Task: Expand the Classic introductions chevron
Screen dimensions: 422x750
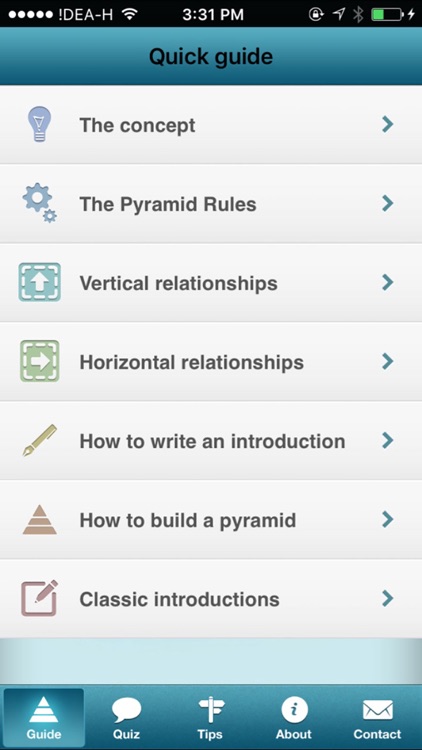Action: click(x=388, y=598)
